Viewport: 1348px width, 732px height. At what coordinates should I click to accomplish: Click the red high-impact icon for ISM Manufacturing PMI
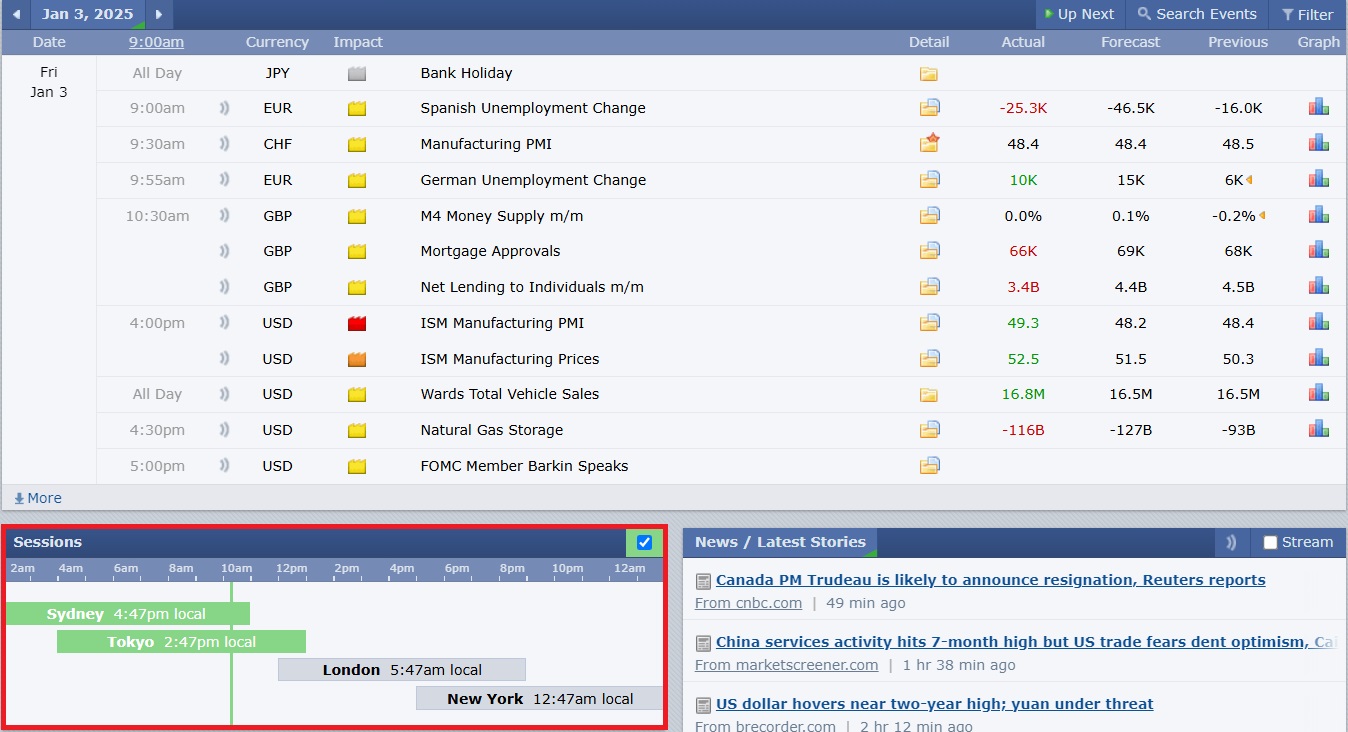click(357, 323)
